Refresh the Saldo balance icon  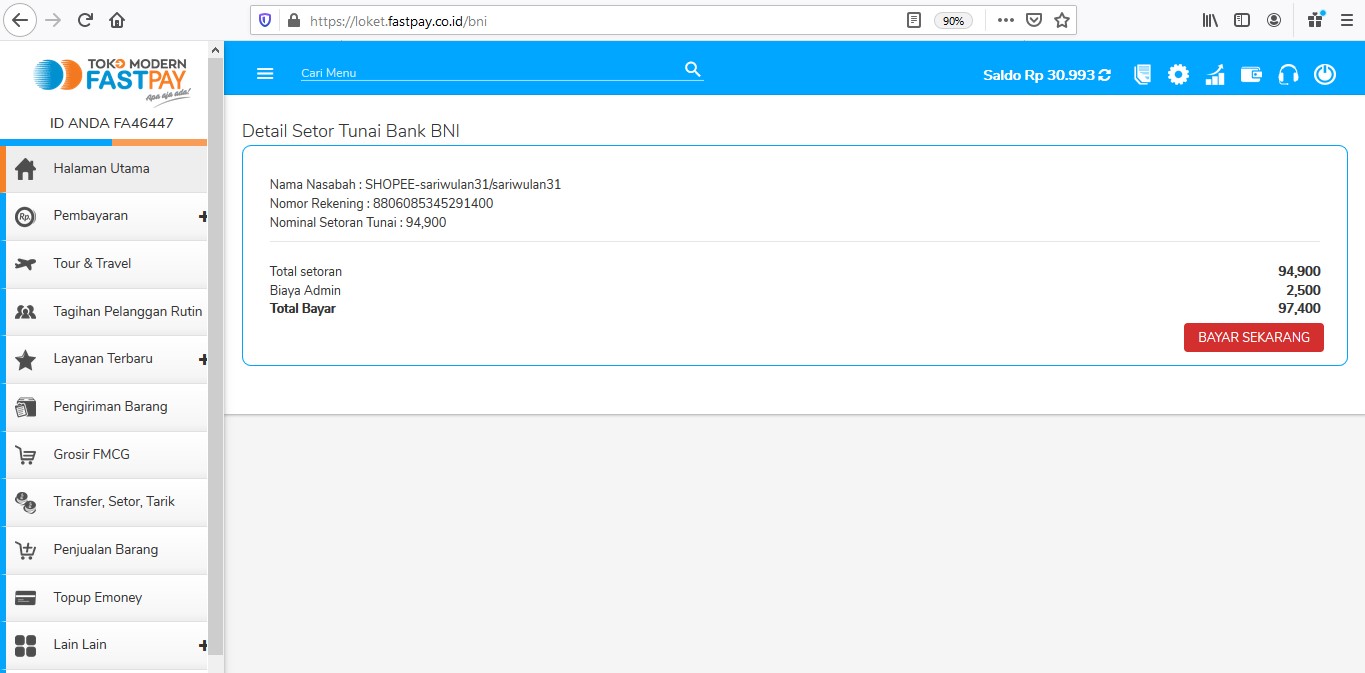coord(1105,75)
